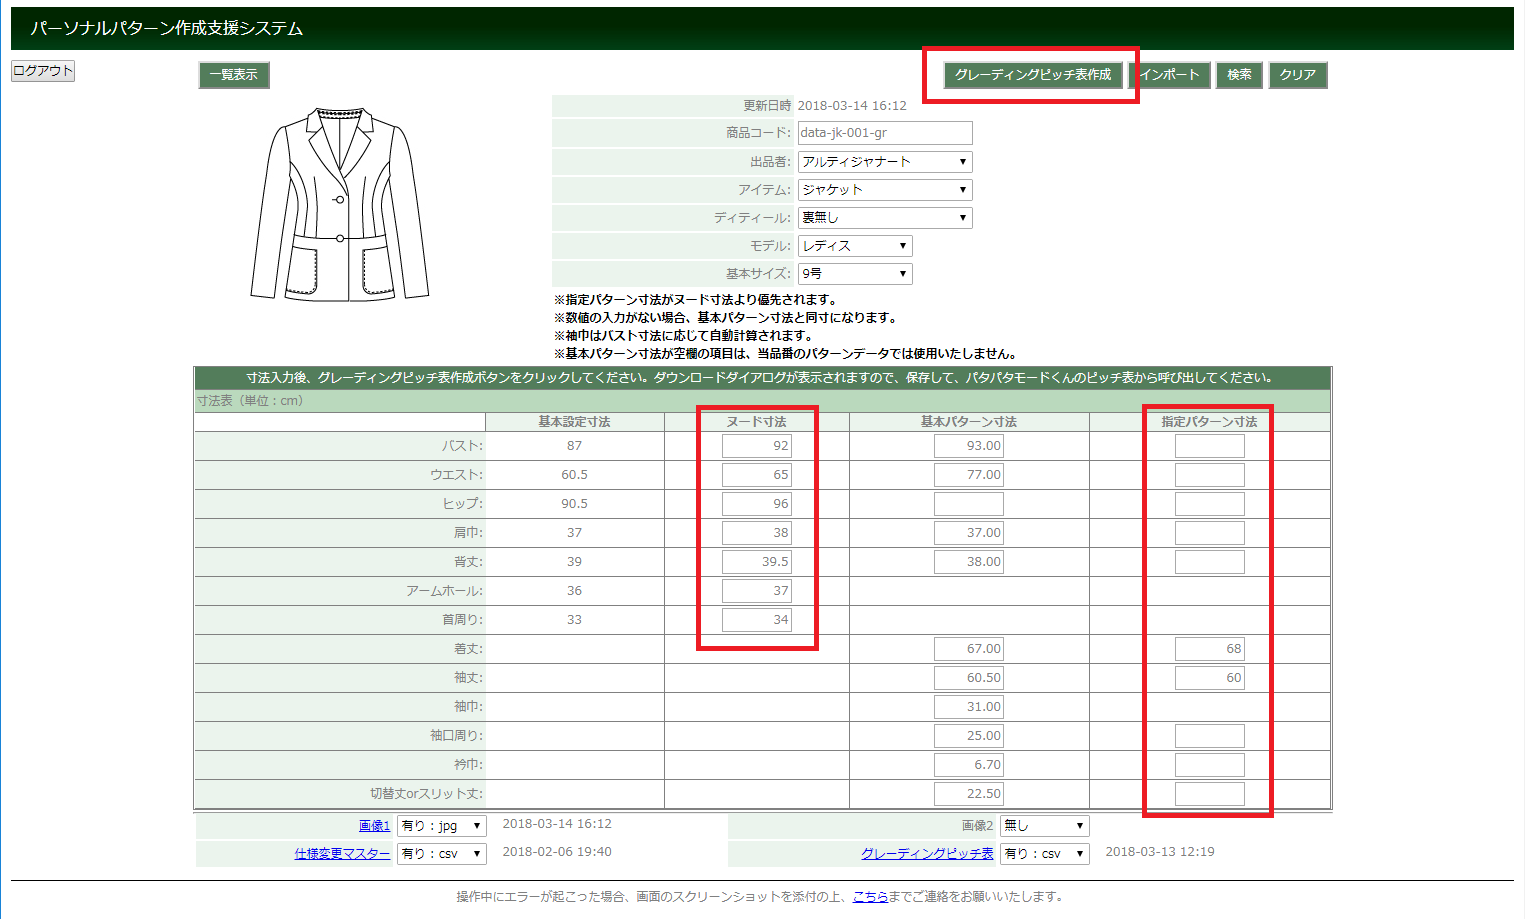Open the 画像1 link
The width and height of the screenshot is (1525, 919).
click(x=374, y=826)
